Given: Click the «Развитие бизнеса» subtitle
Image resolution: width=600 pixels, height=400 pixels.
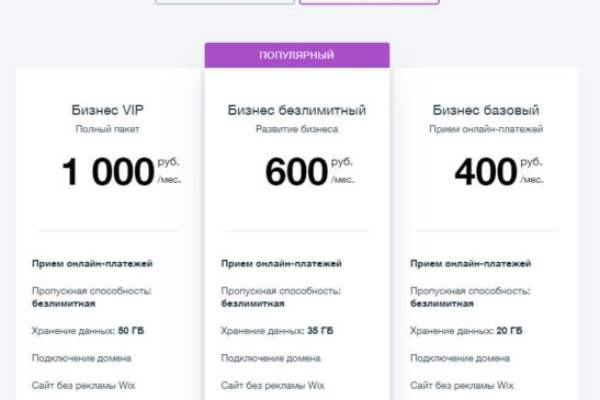Looking at the screenshot, I should [x=297, y=130].
